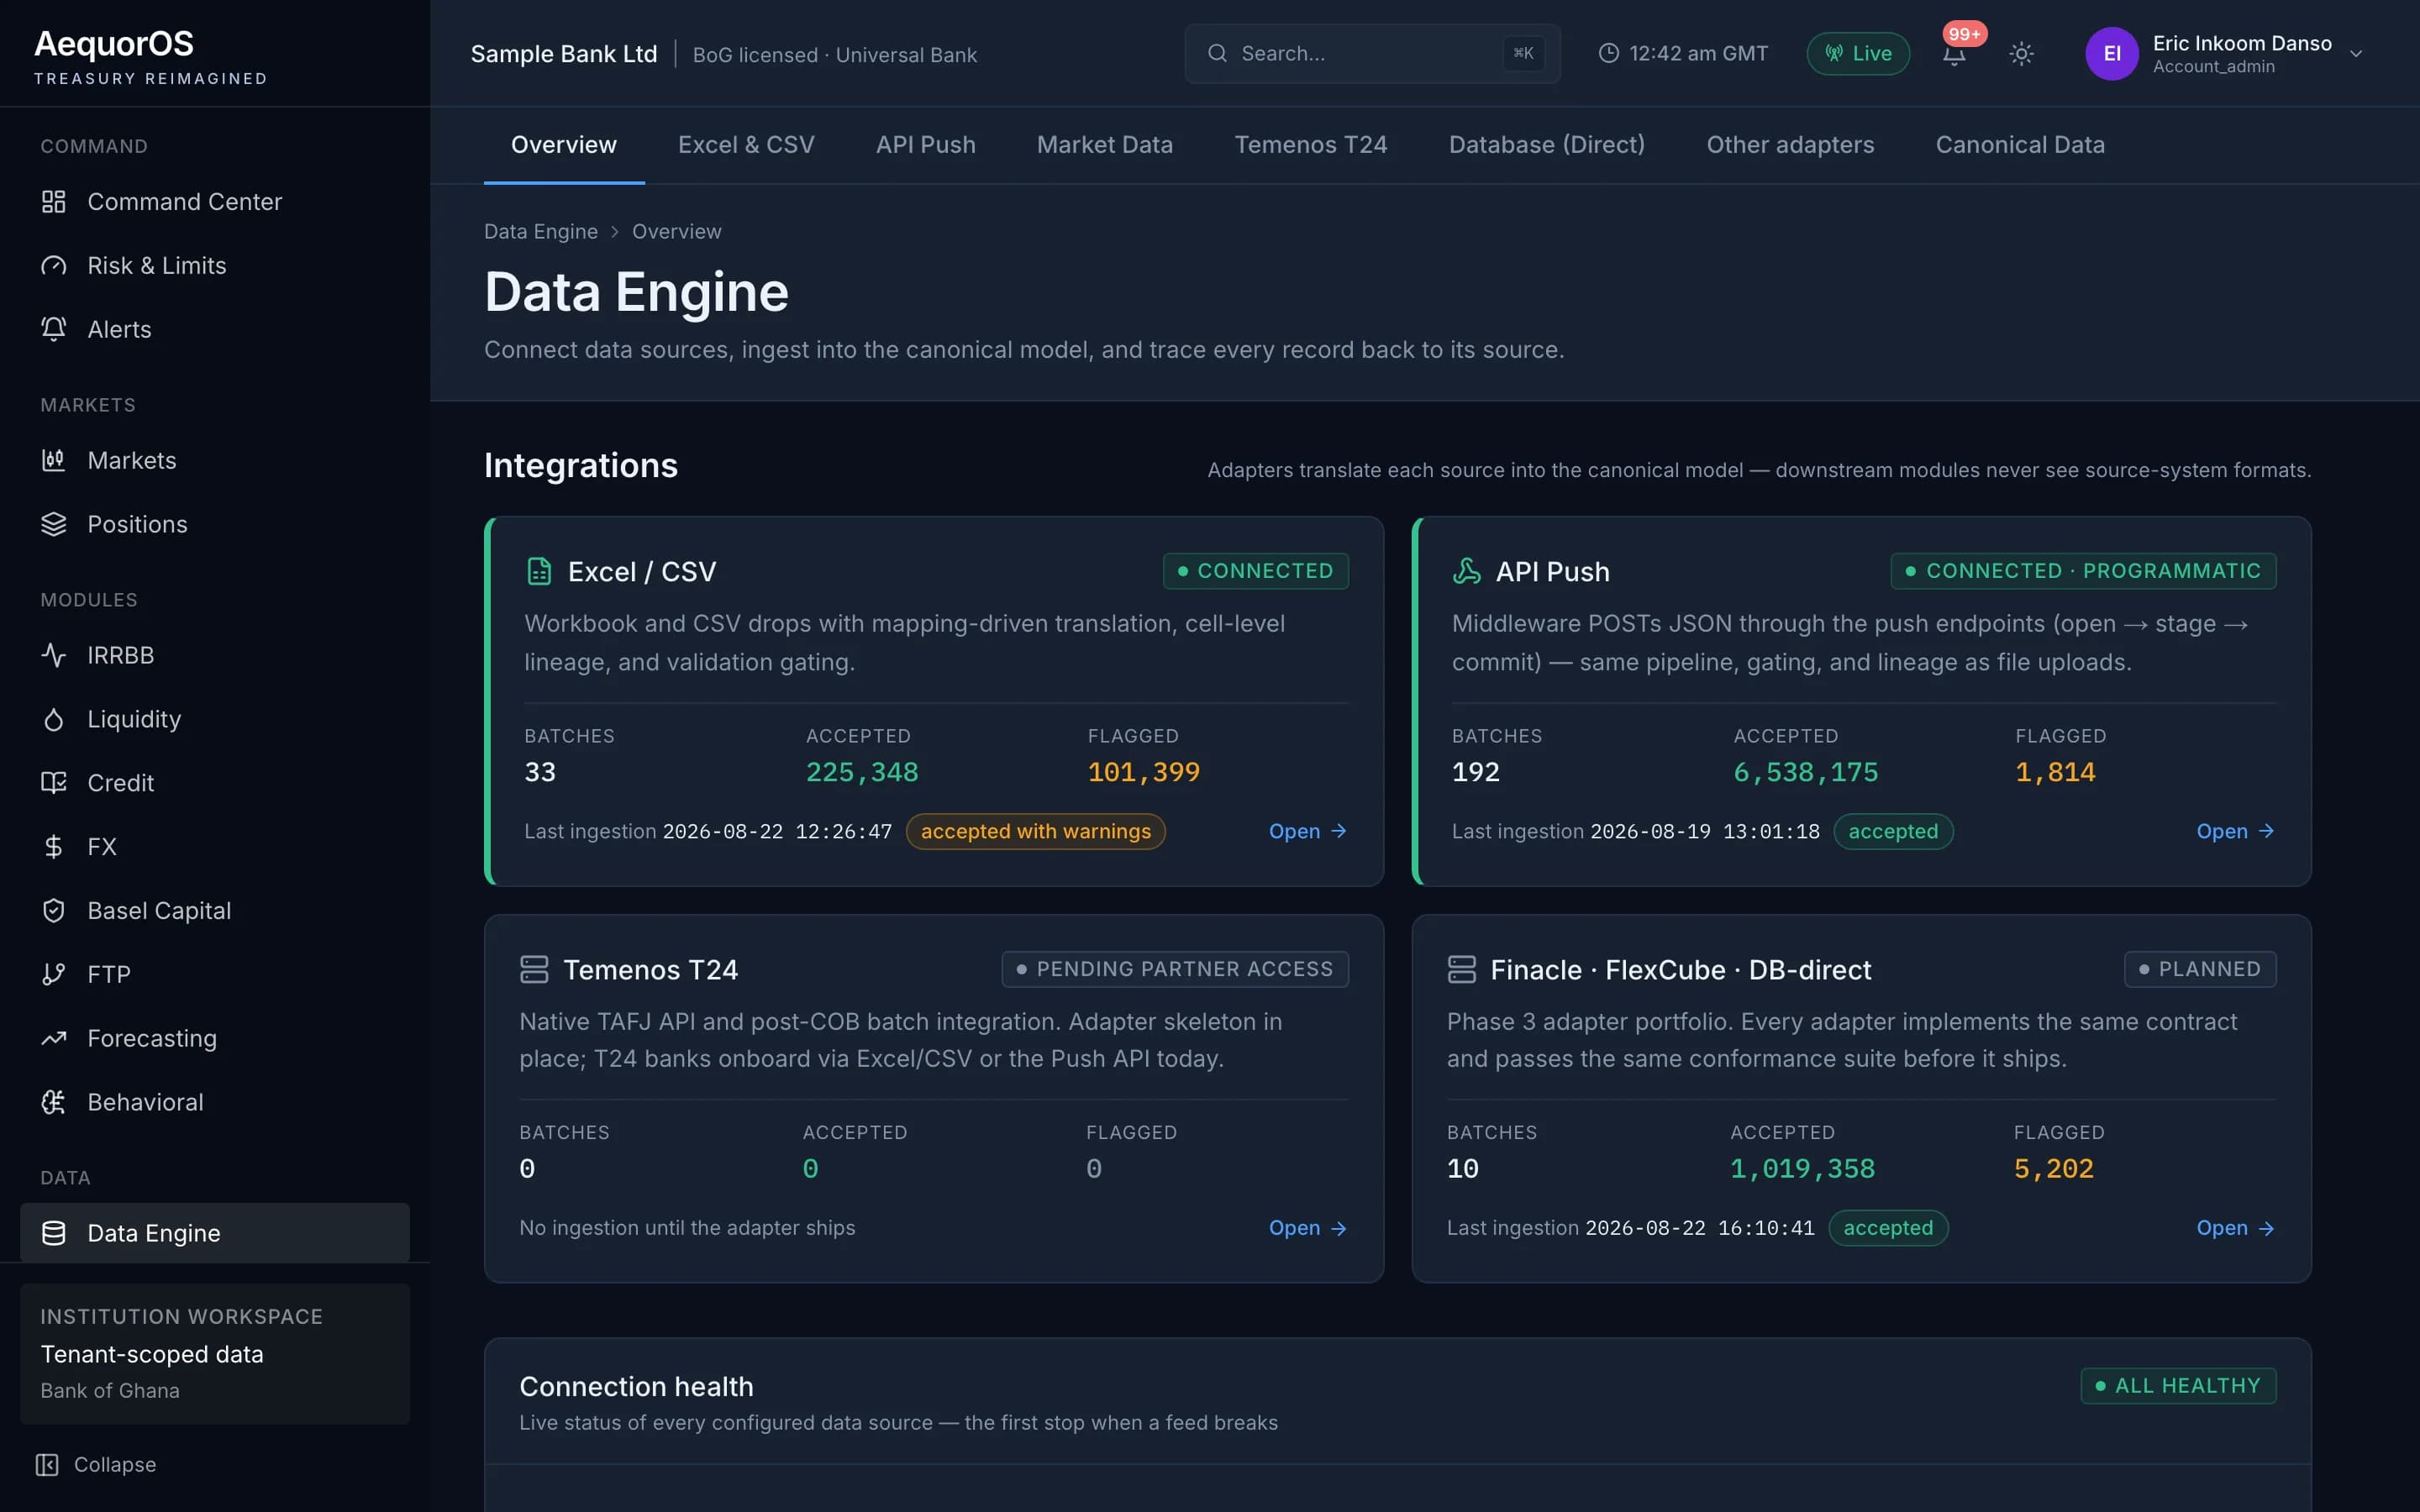Click accepted count 6,538,175

[1805, 772]
